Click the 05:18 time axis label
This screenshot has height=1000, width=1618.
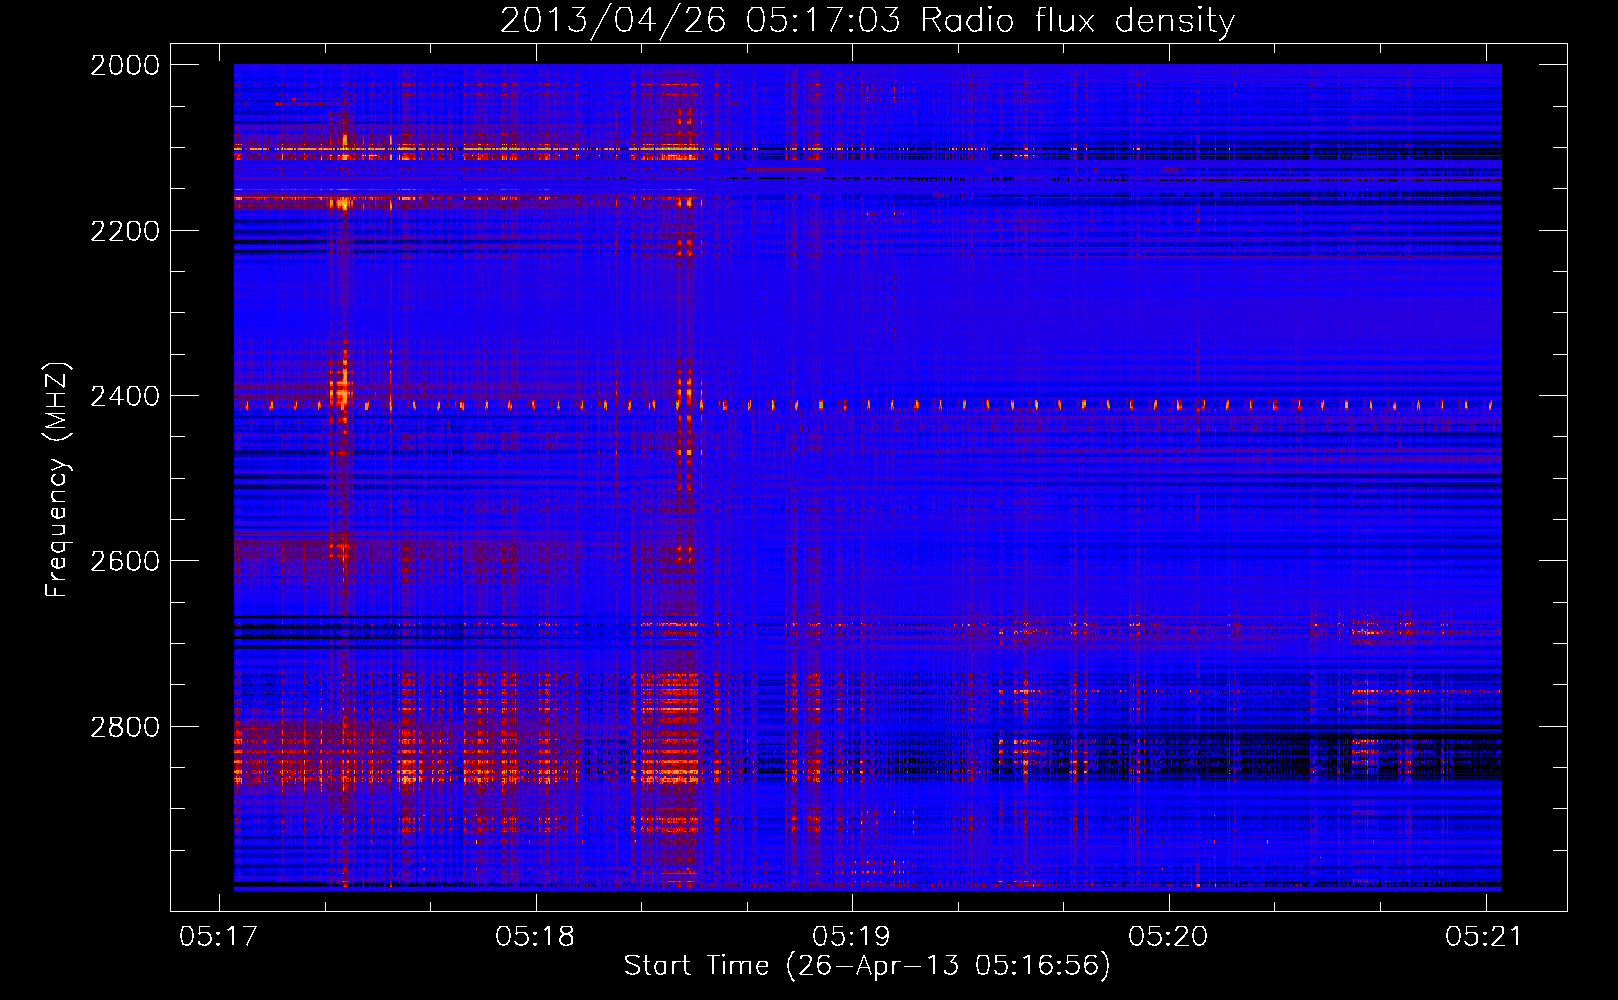pos(535,937)
